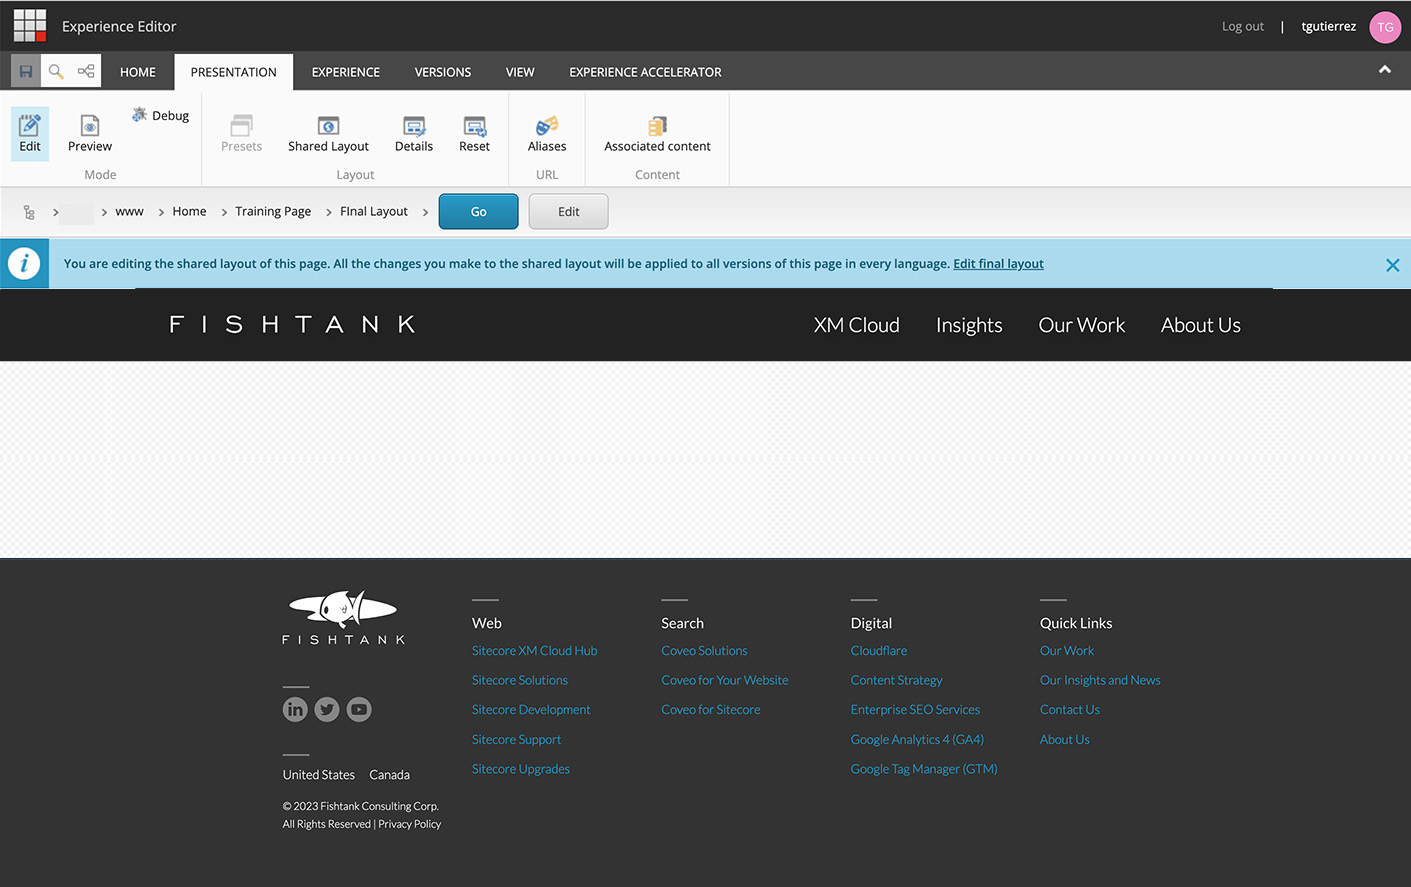Open layout Presets
The height and width of the screenshot is (887, 1411).
pyautogui.click(x=241, y=133)
